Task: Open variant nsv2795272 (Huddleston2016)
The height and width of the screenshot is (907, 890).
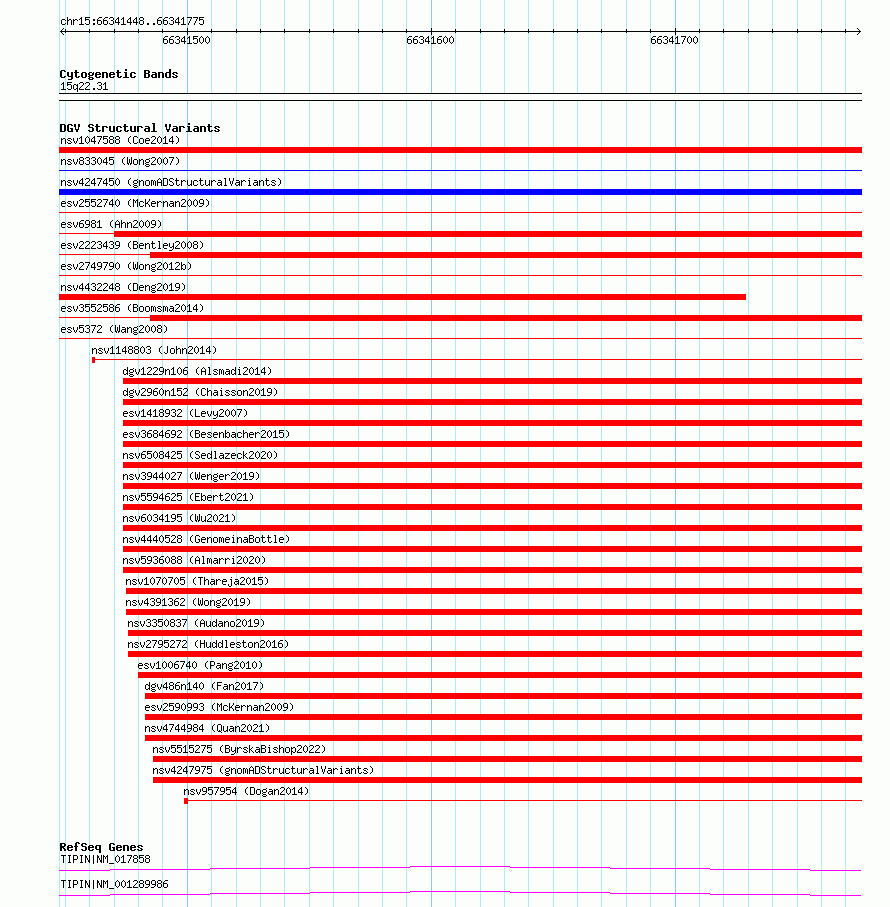Action: point(208,644)
